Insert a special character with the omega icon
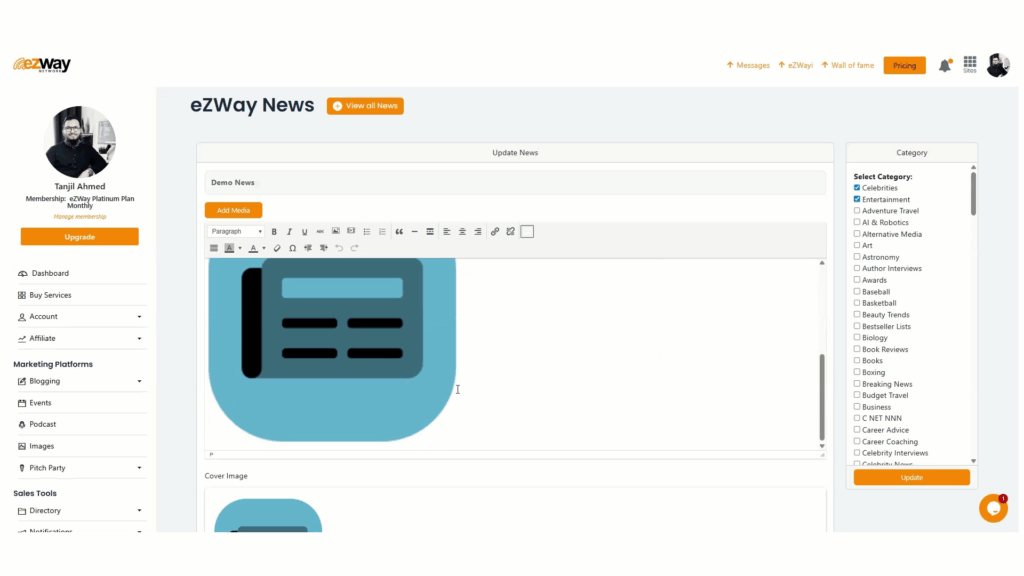1024x576 pixels. tap(292, 248)
